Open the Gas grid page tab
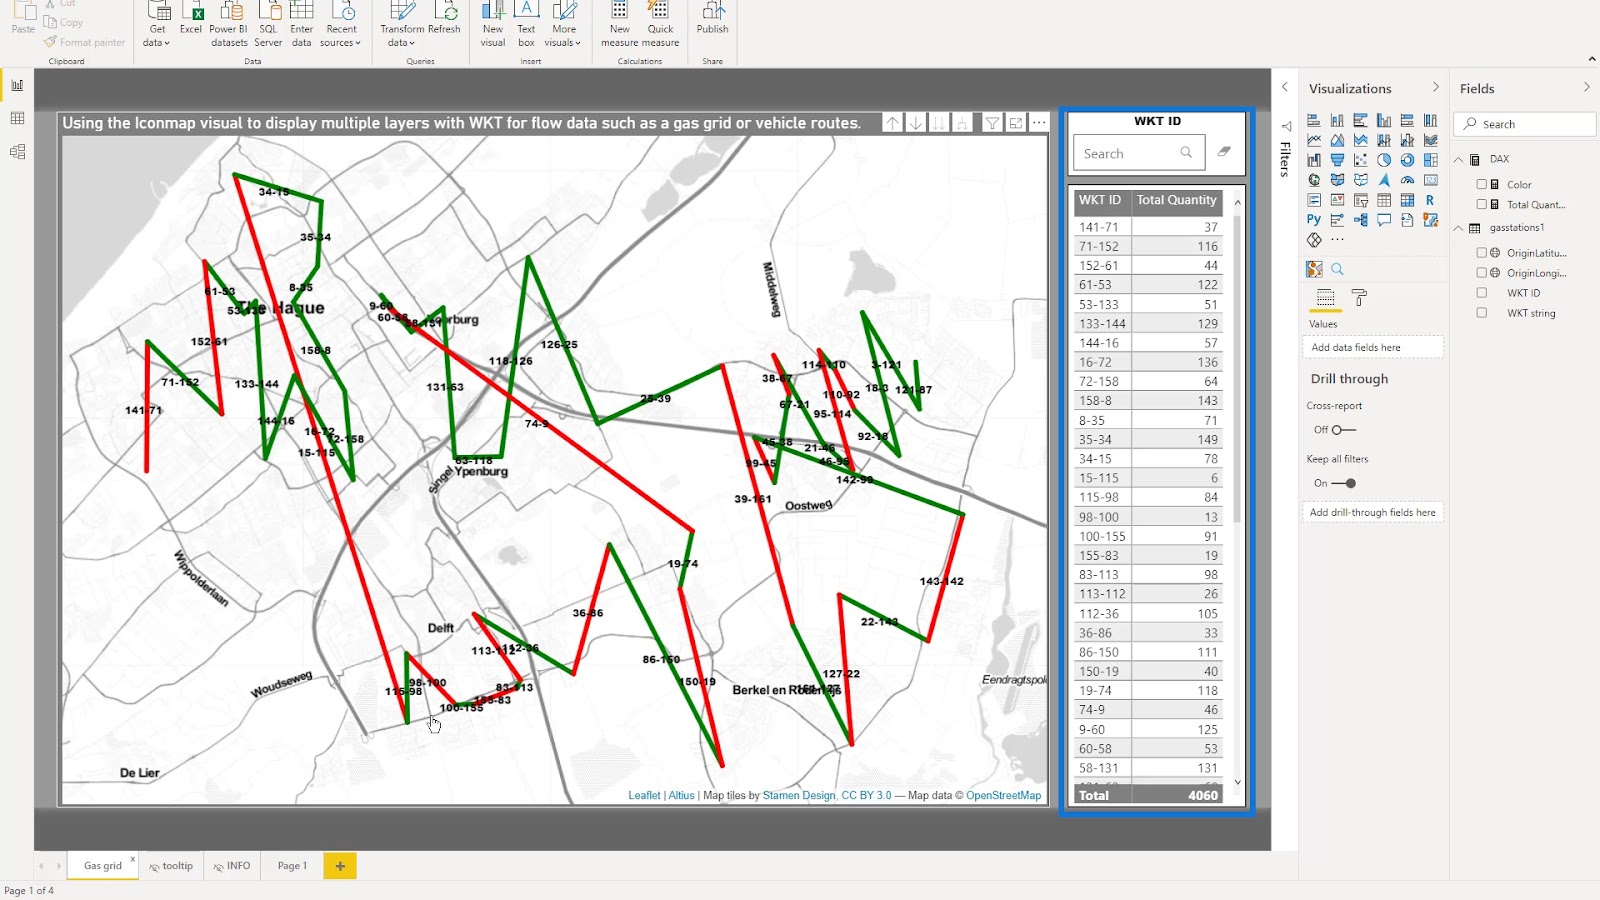The image size is (1600, 900). 103,866
